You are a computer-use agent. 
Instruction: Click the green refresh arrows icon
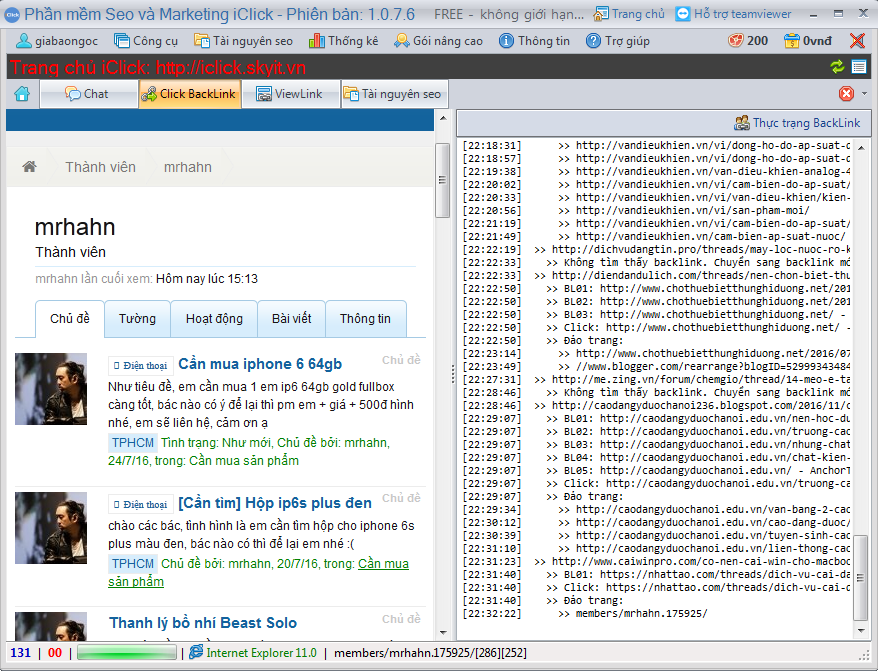pyautogui.click(x=837, y=67)
